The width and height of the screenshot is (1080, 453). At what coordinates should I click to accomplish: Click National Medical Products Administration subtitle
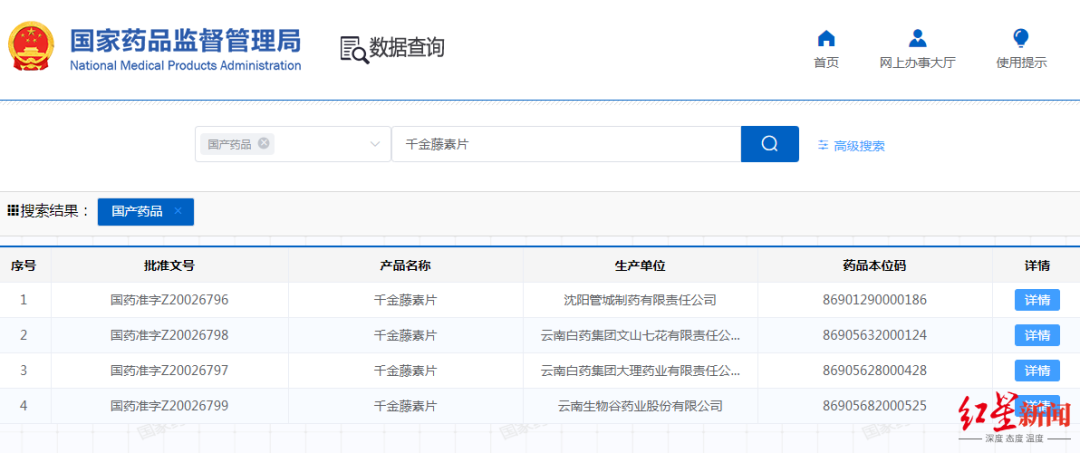point(185,66)
